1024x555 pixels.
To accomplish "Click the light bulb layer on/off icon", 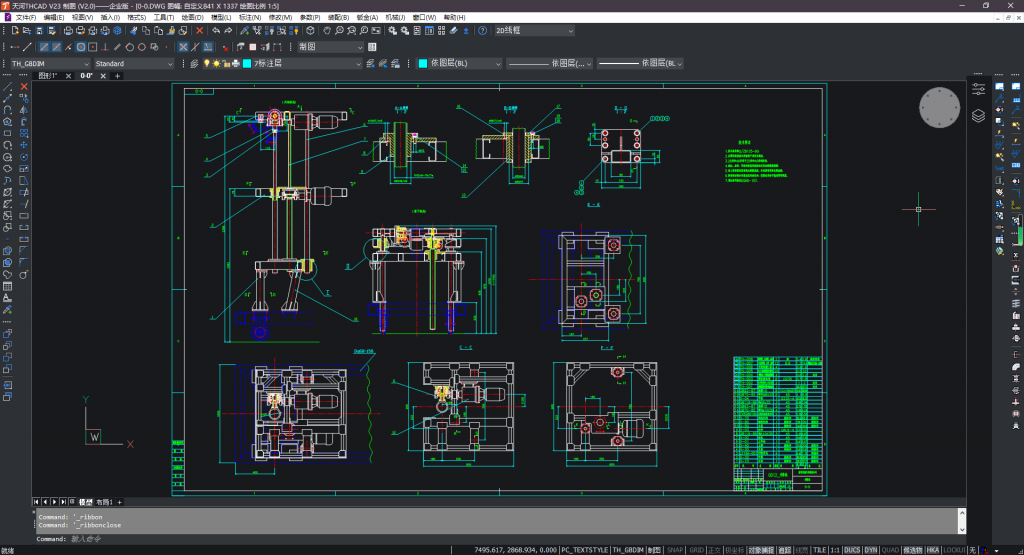I will click(x=207, y=64).
